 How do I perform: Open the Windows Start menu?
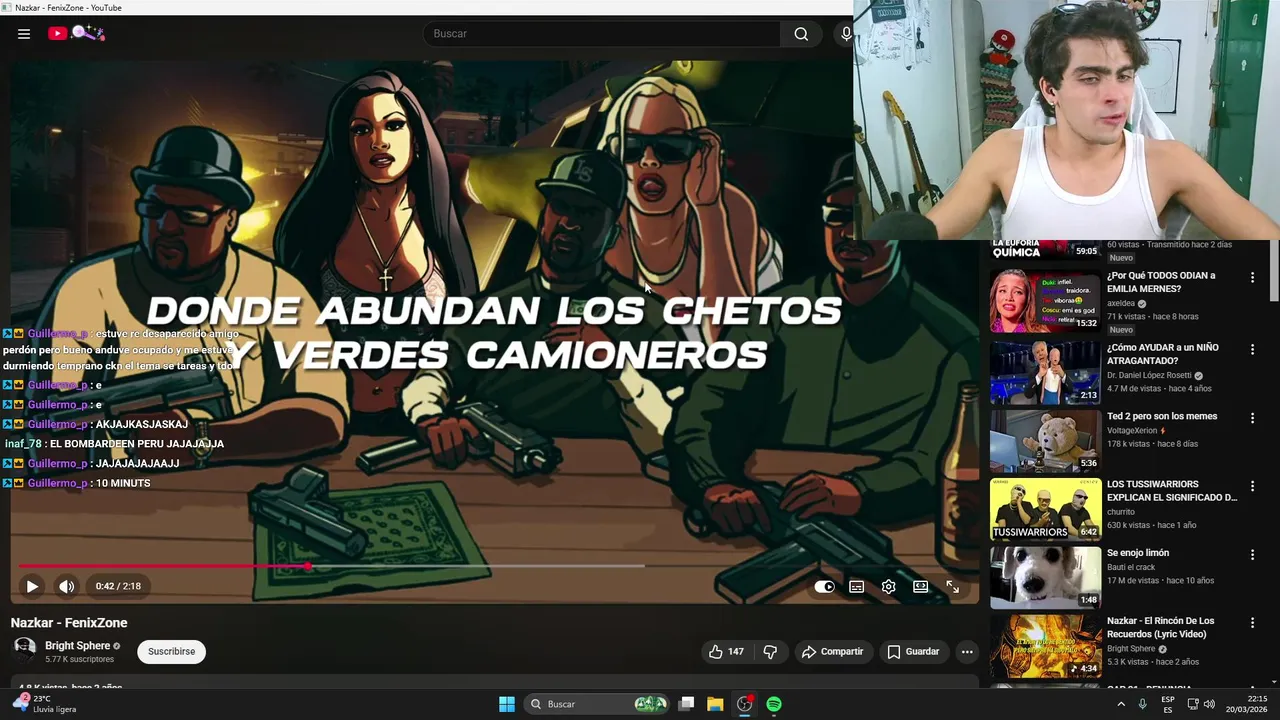click(507, 704)
